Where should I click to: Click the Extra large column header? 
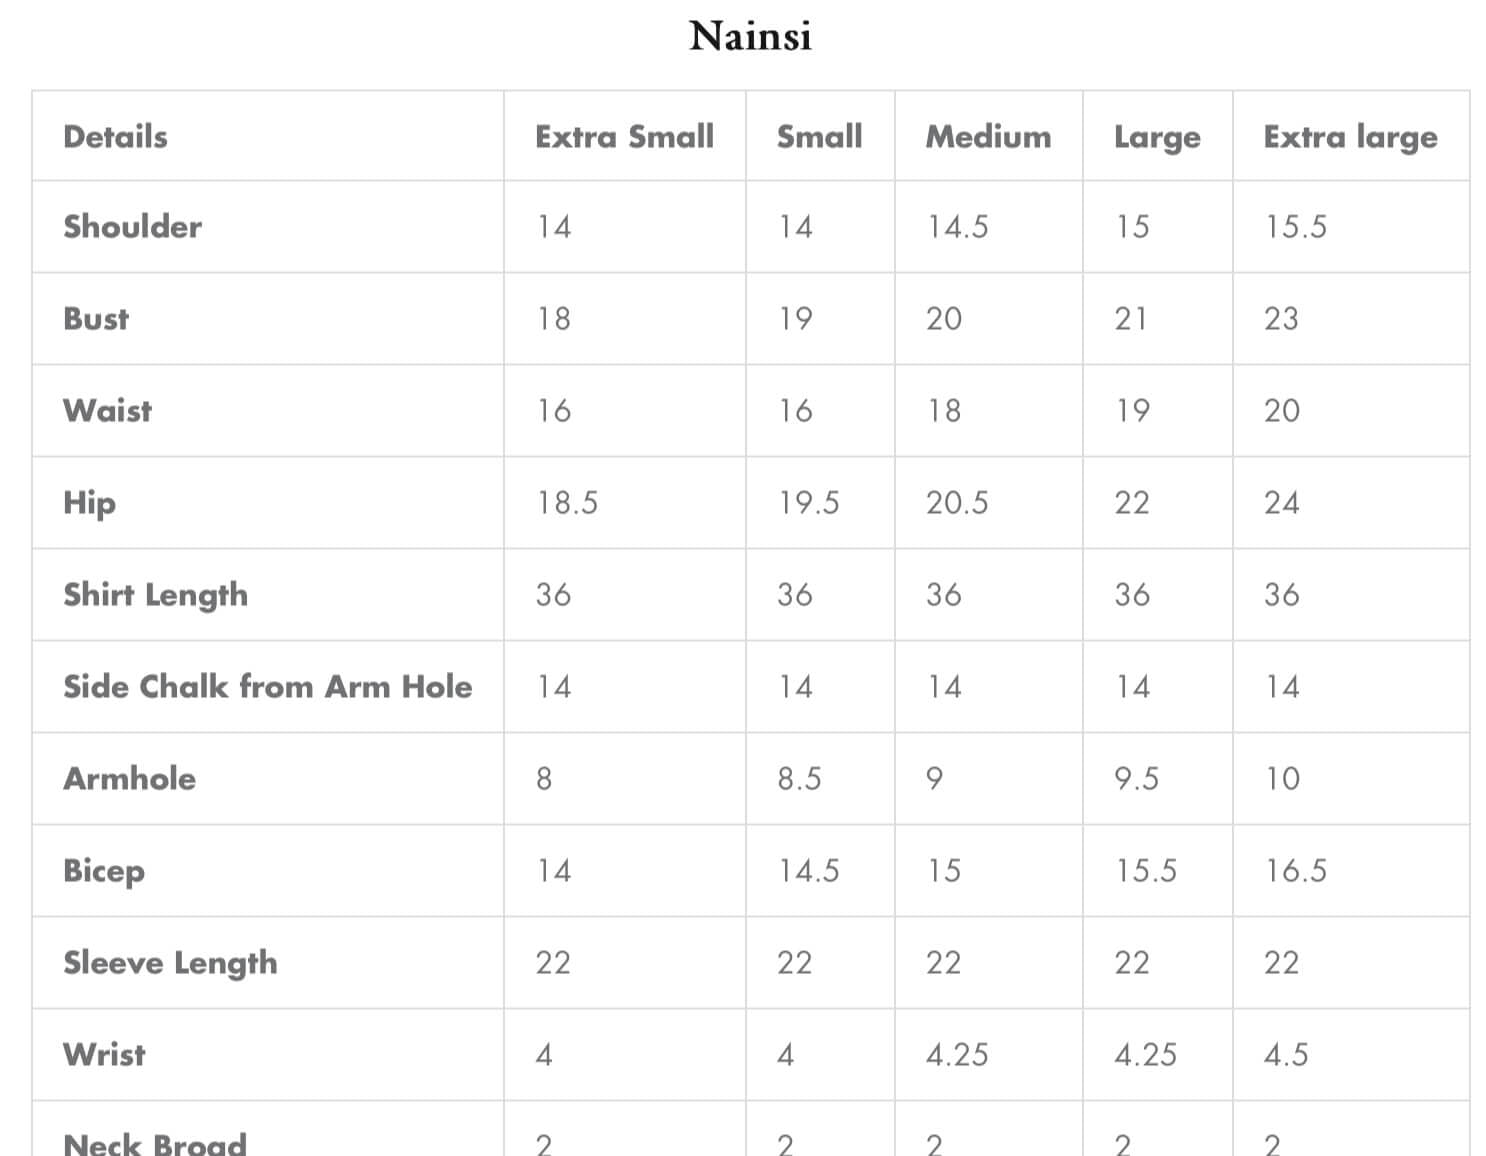click(1350, 137)
